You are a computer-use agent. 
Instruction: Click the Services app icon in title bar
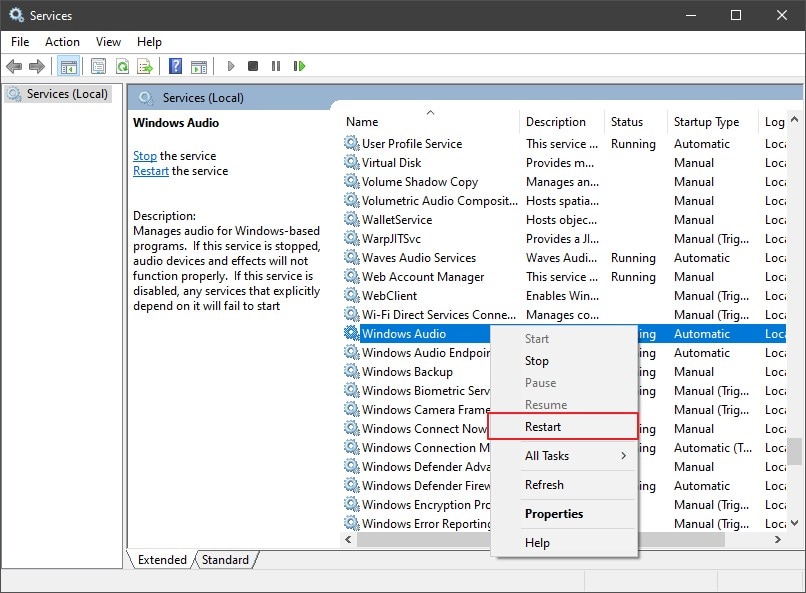(16, 15)
